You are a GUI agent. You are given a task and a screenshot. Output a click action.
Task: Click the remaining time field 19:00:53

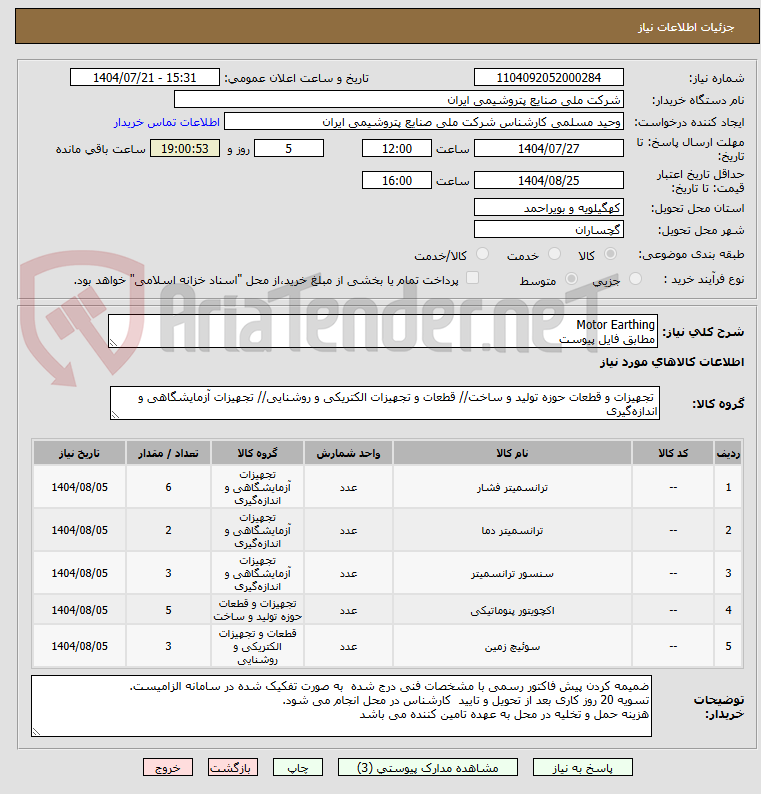click(185, 148)
